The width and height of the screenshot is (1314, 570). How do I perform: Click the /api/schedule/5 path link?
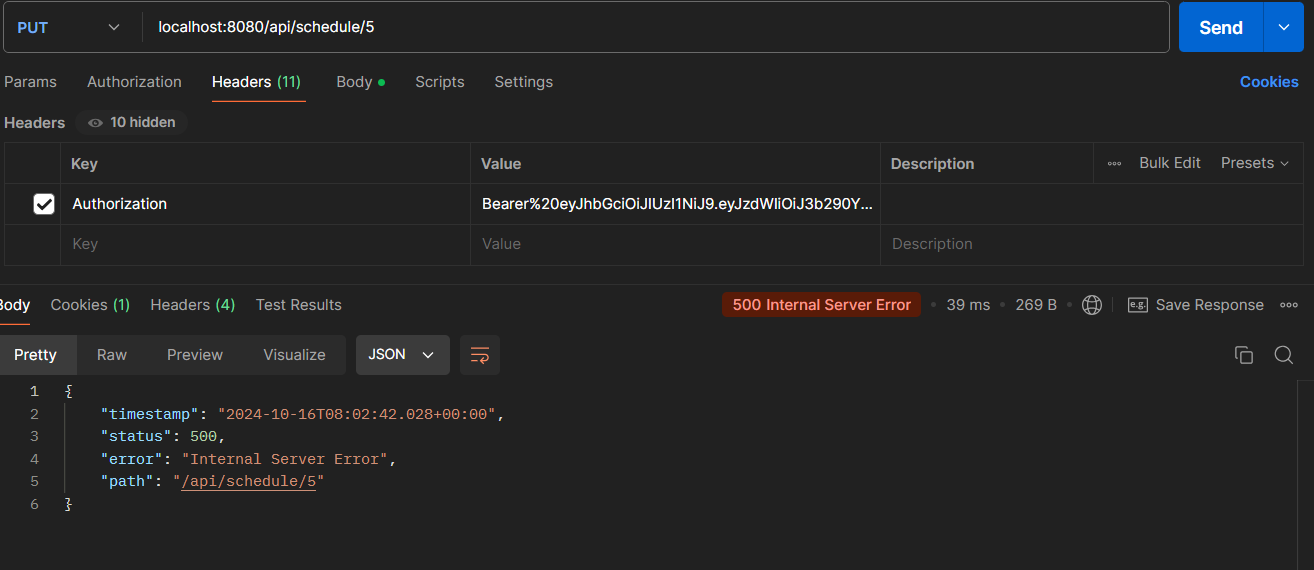click(249, 482)
